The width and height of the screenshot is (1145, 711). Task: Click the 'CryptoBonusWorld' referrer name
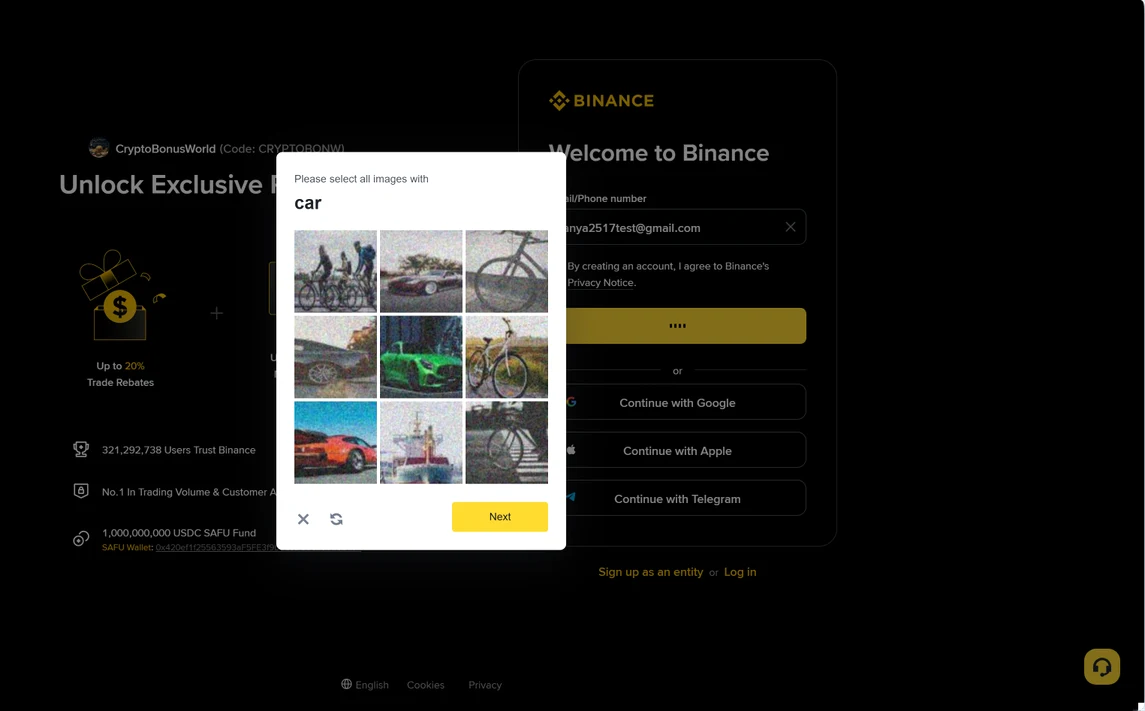pyautogui.click(x=165, y=148)
